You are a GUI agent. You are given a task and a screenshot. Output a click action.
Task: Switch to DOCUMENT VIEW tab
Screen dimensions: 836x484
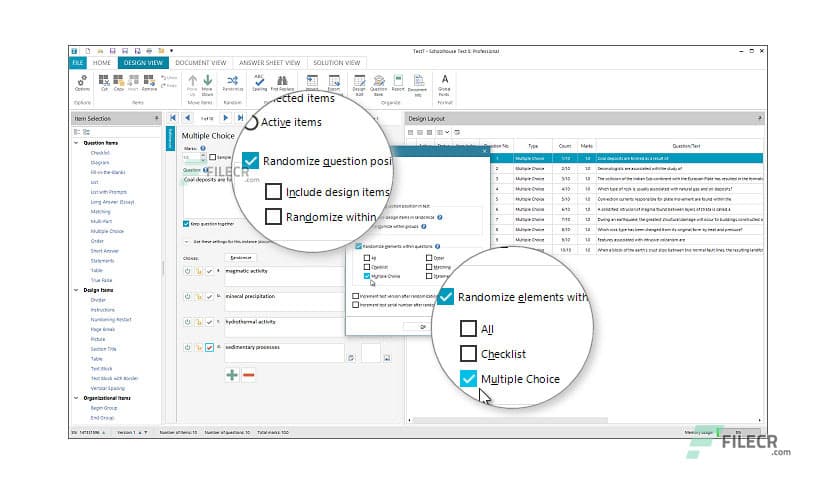200,63
